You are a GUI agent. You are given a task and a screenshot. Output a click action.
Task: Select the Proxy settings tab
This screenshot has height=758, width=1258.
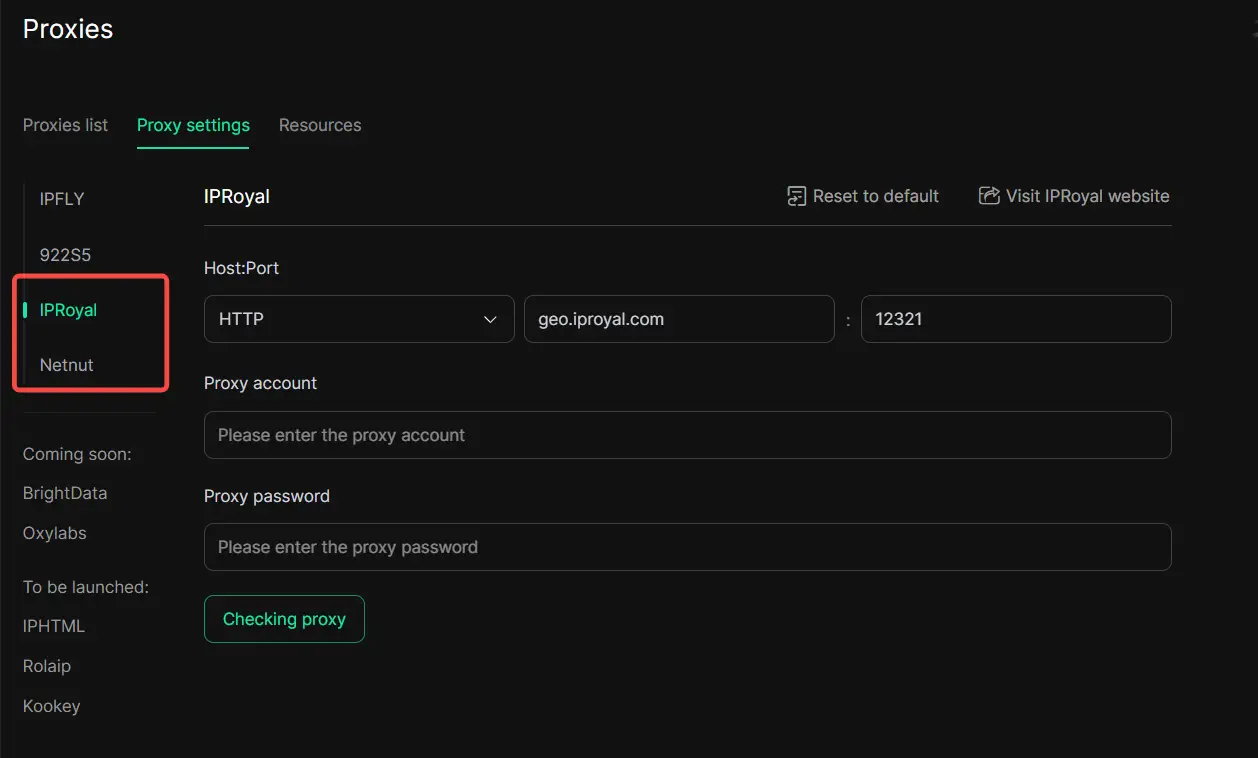(193, 125)
